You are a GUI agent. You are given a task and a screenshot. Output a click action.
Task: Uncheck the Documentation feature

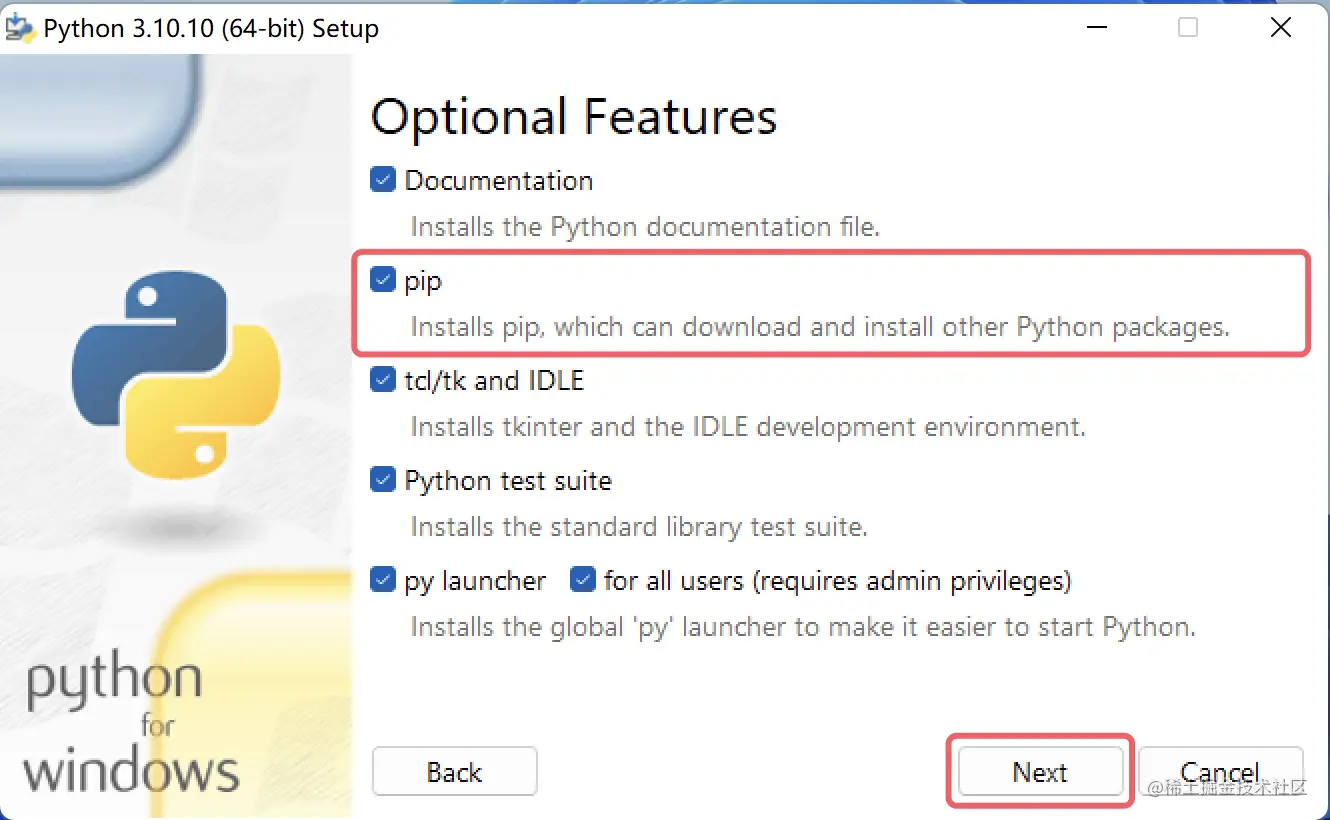(x=382, y=179)
